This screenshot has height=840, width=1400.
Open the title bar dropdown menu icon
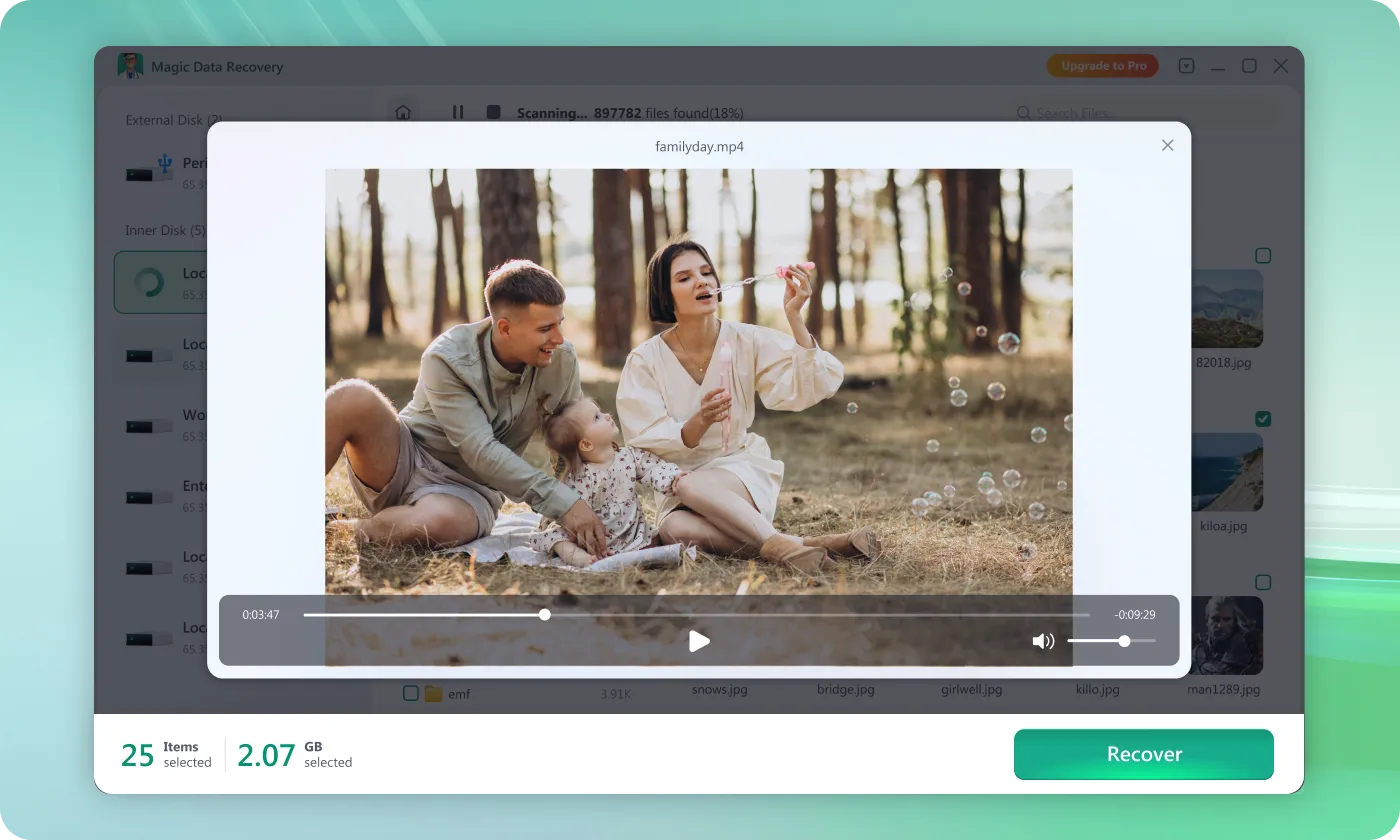pos(1186,66)
